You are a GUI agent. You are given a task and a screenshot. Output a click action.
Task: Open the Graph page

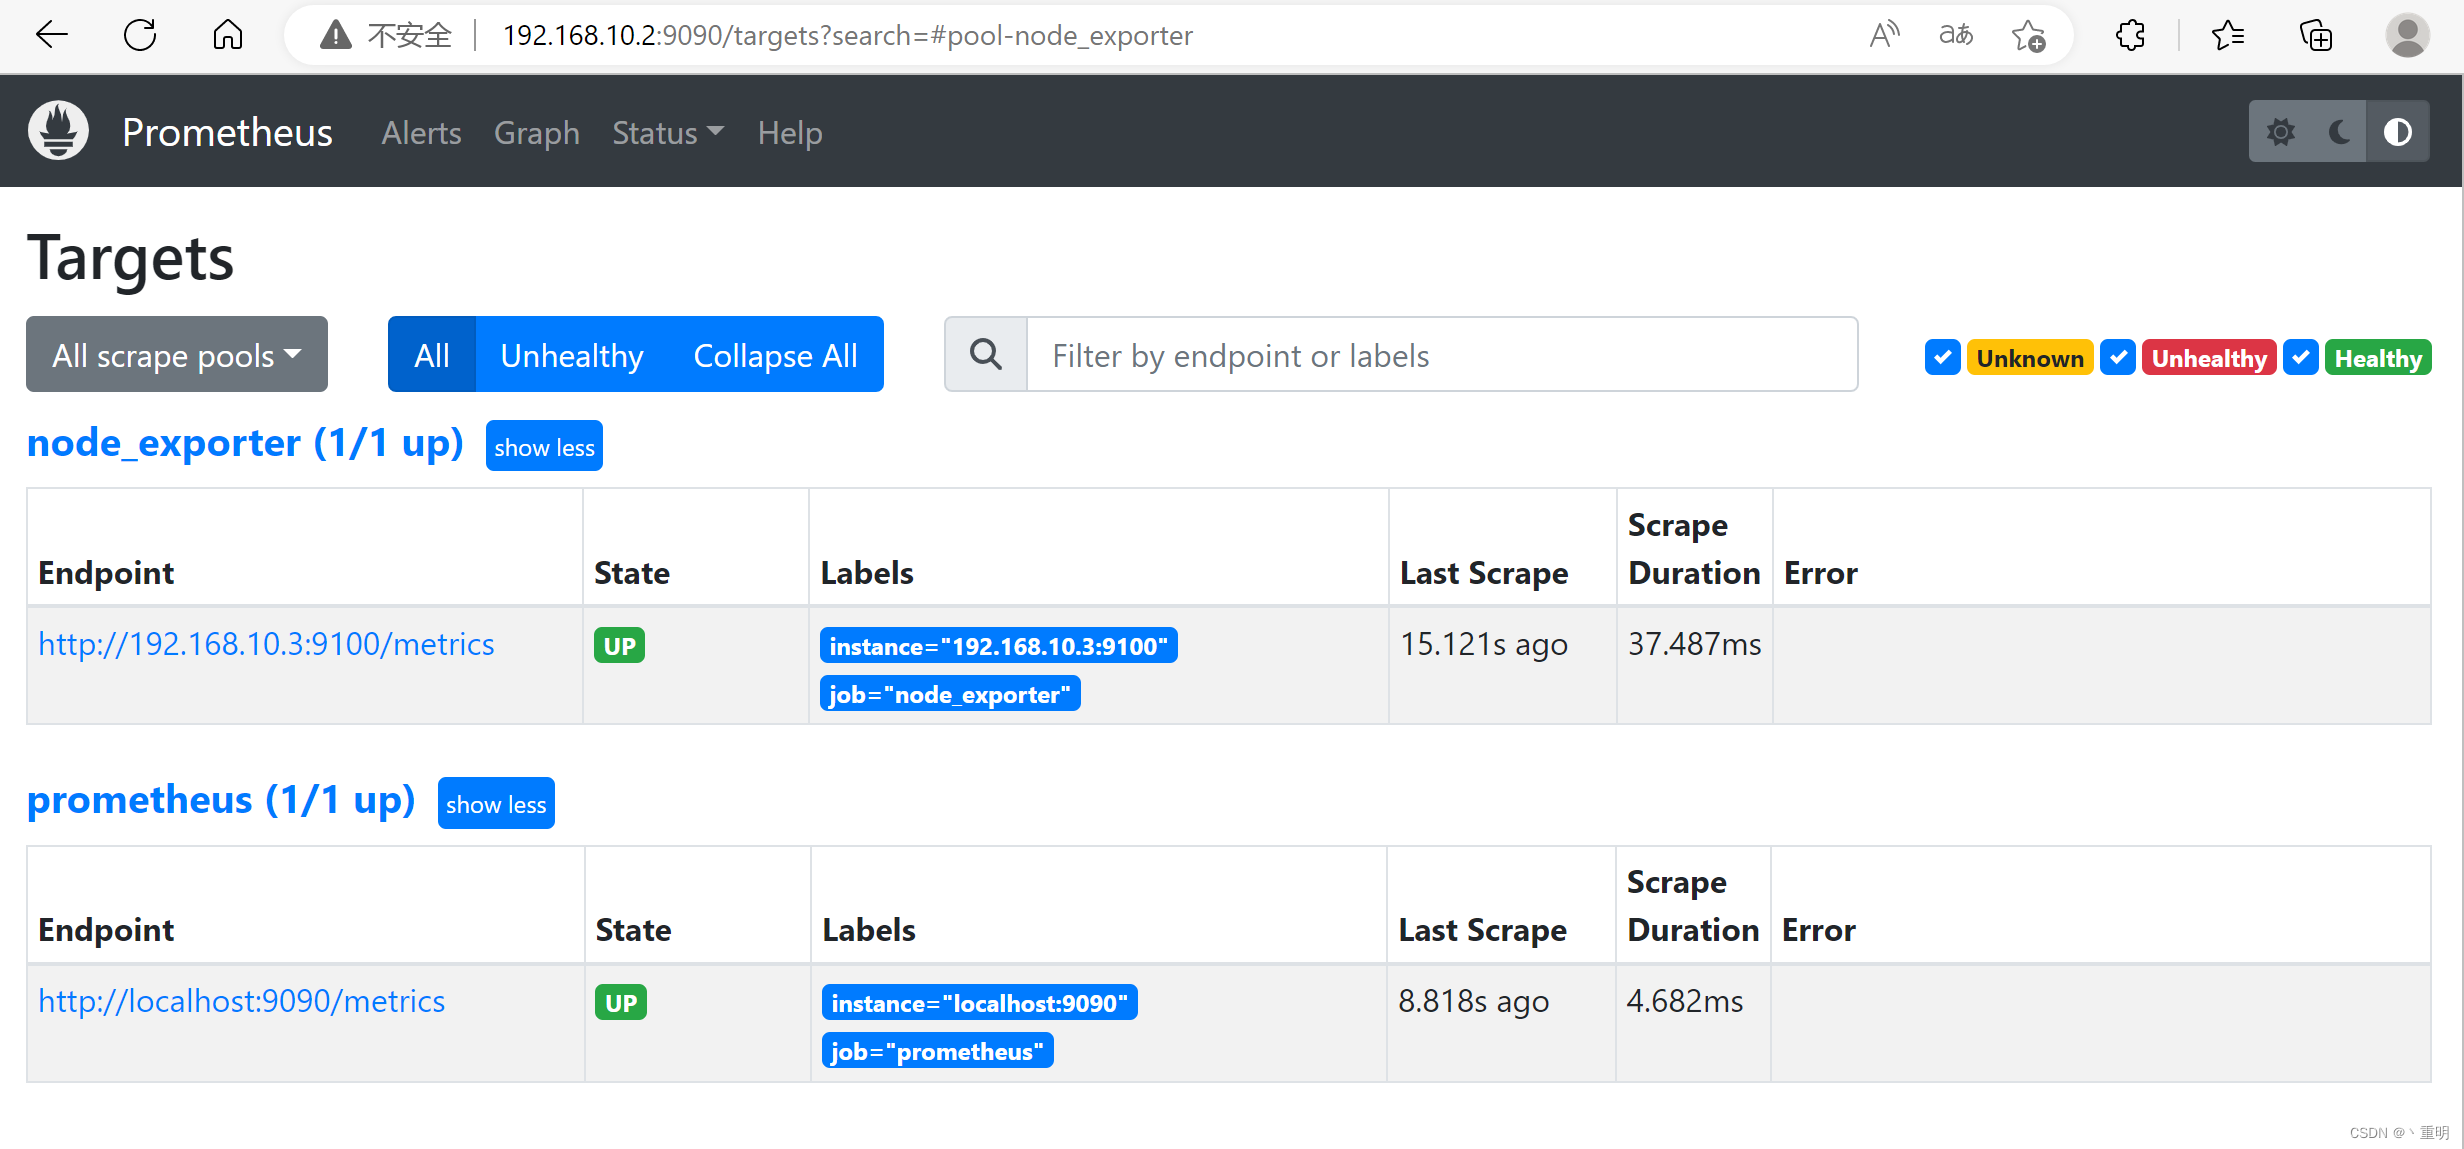point(537,132)
